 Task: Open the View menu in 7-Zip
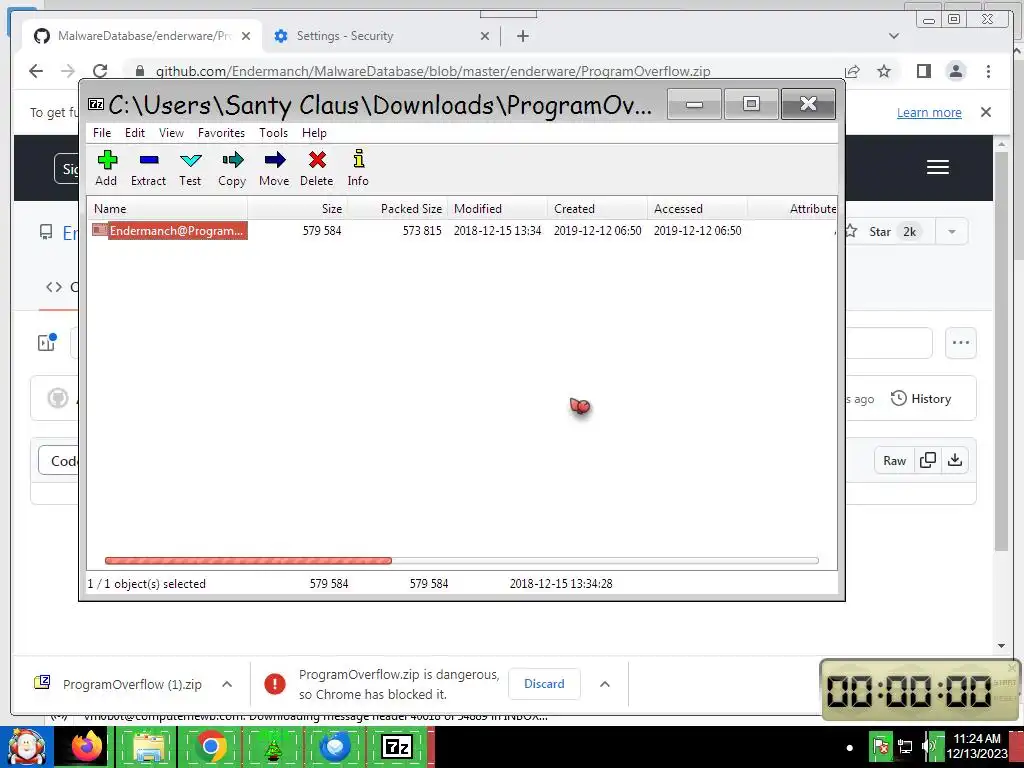(171, 133)
